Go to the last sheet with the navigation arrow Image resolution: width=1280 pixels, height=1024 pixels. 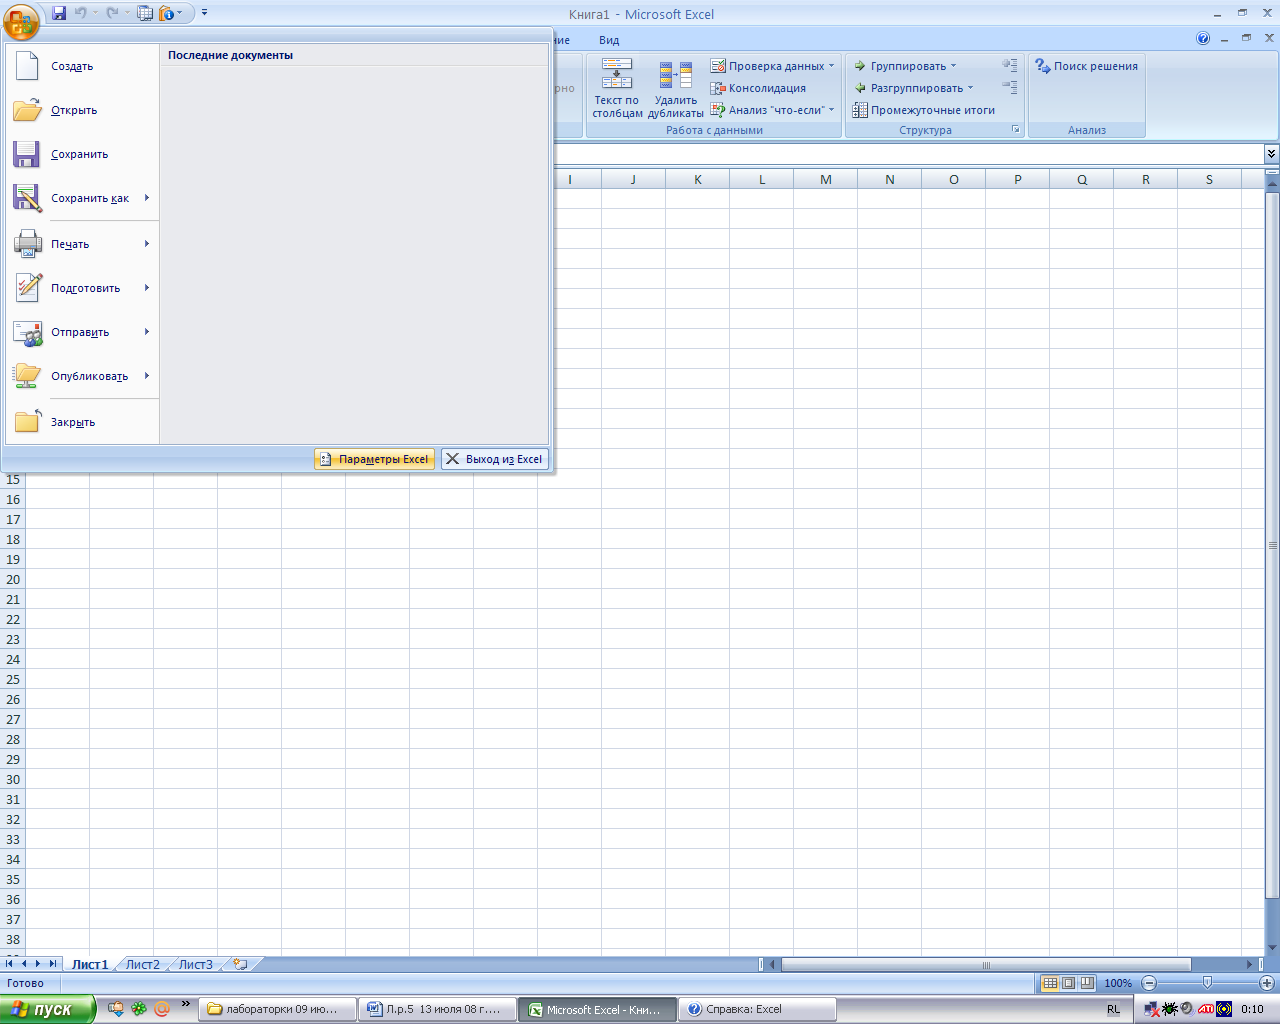pos(53,964)
